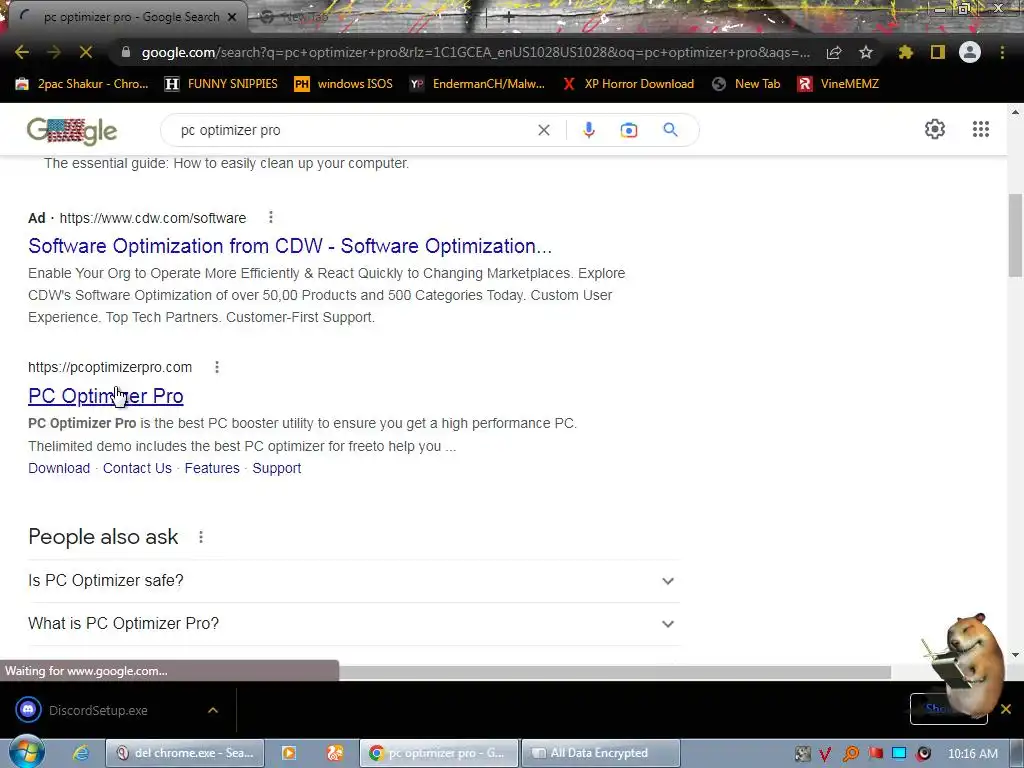Open options dots for the CDW ad
Screen dimensions: 1024x768
(271, 217)
